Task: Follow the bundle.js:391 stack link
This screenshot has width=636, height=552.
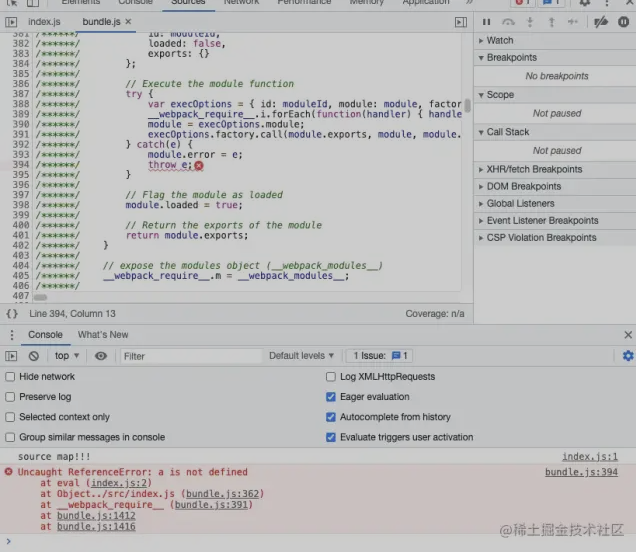Action: tap(211, 505)
